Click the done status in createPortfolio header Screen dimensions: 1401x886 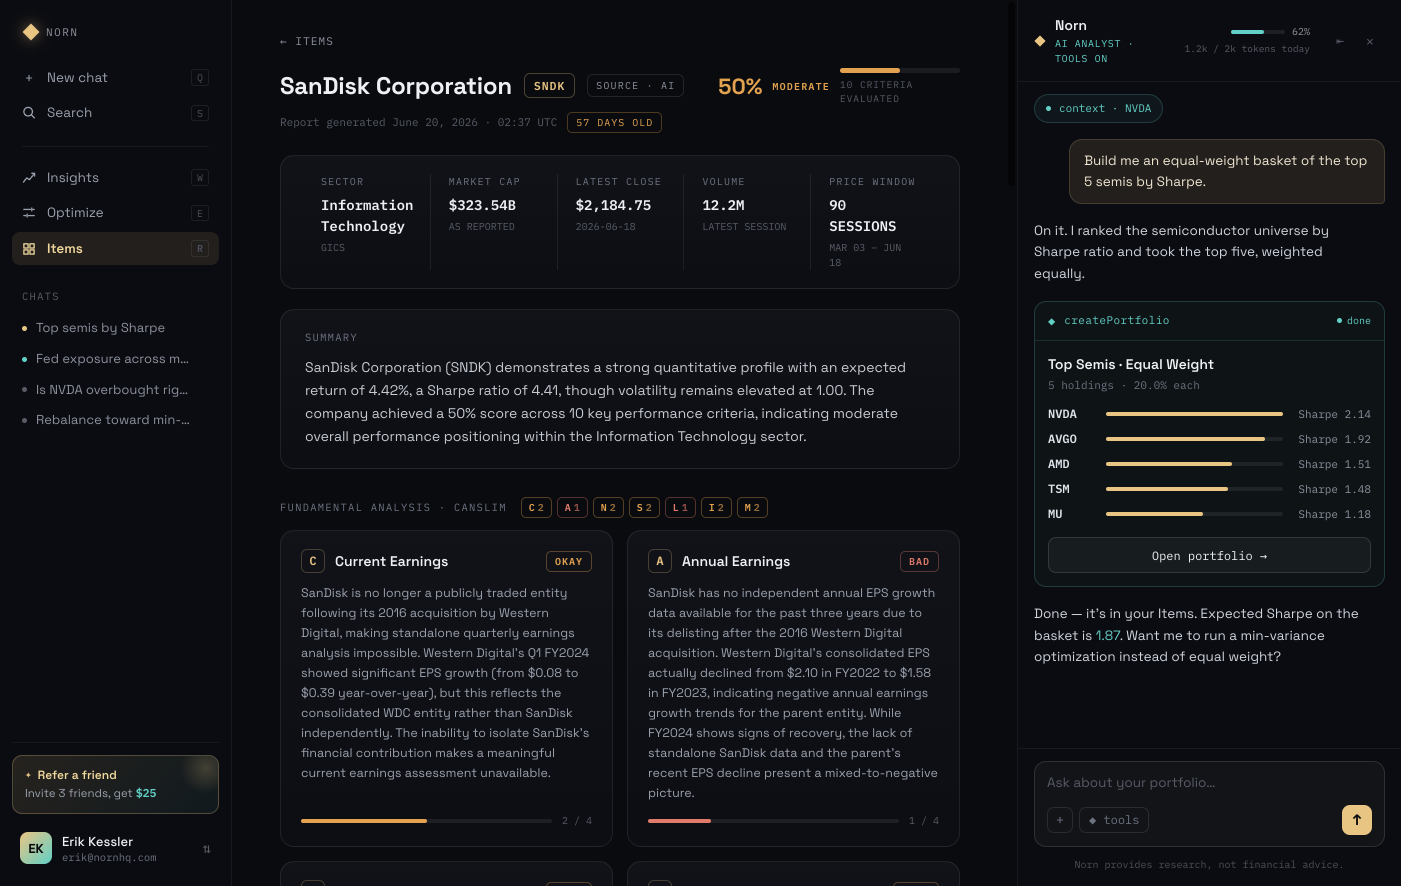click(1354, 321)
